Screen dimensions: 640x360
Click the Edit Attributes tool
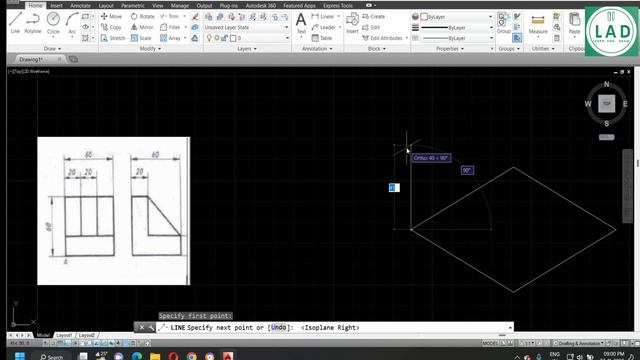point(382,38)
